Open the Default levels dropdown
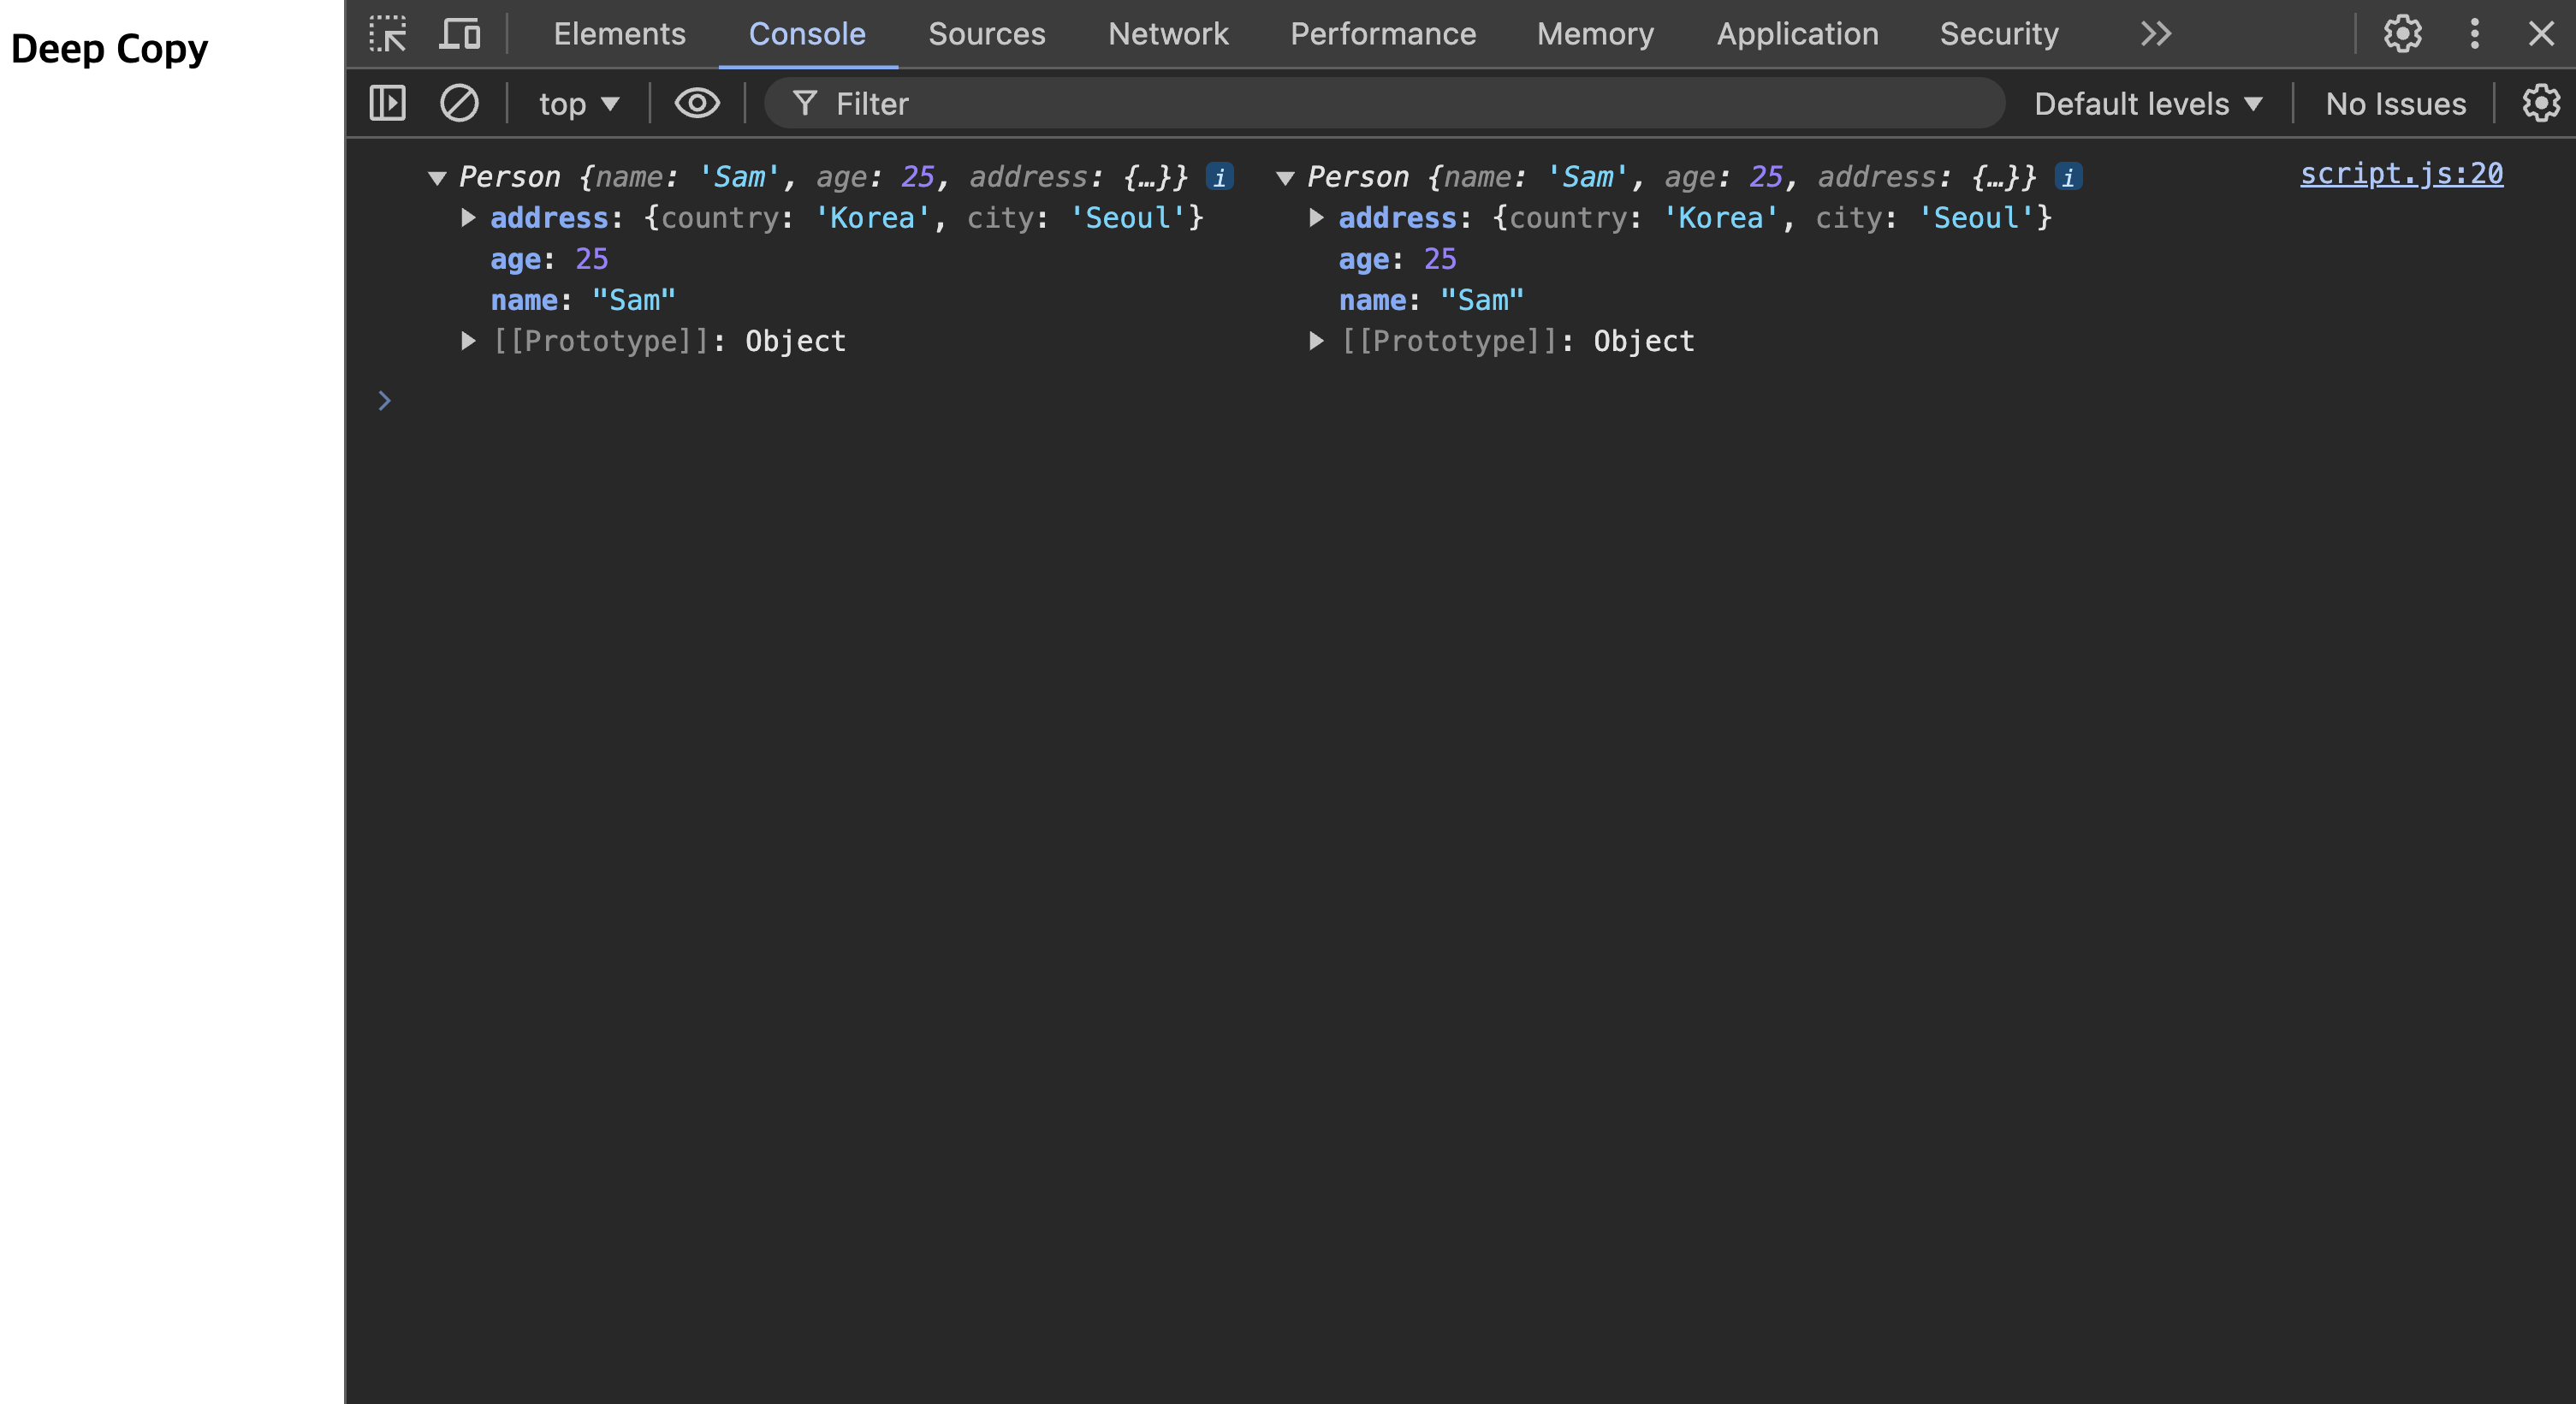The width and height of the screenshot is (2576, 1404). pyautogui.click(x=2147, y=104)
